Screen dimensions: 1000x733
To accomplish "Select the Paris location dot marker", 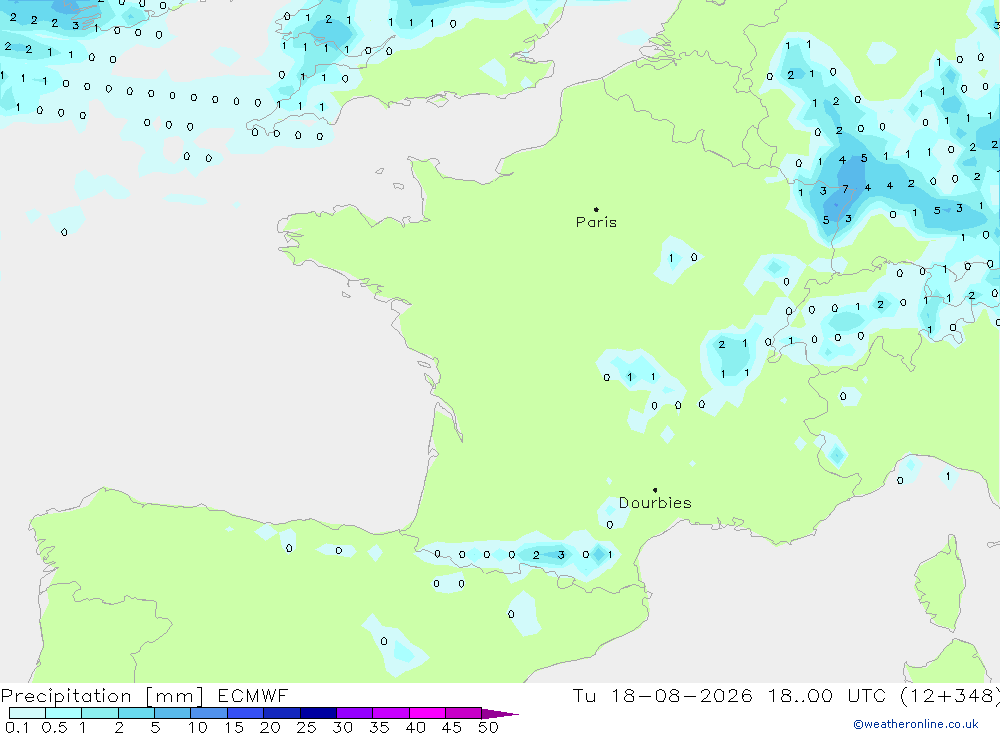I will point(596,209).
